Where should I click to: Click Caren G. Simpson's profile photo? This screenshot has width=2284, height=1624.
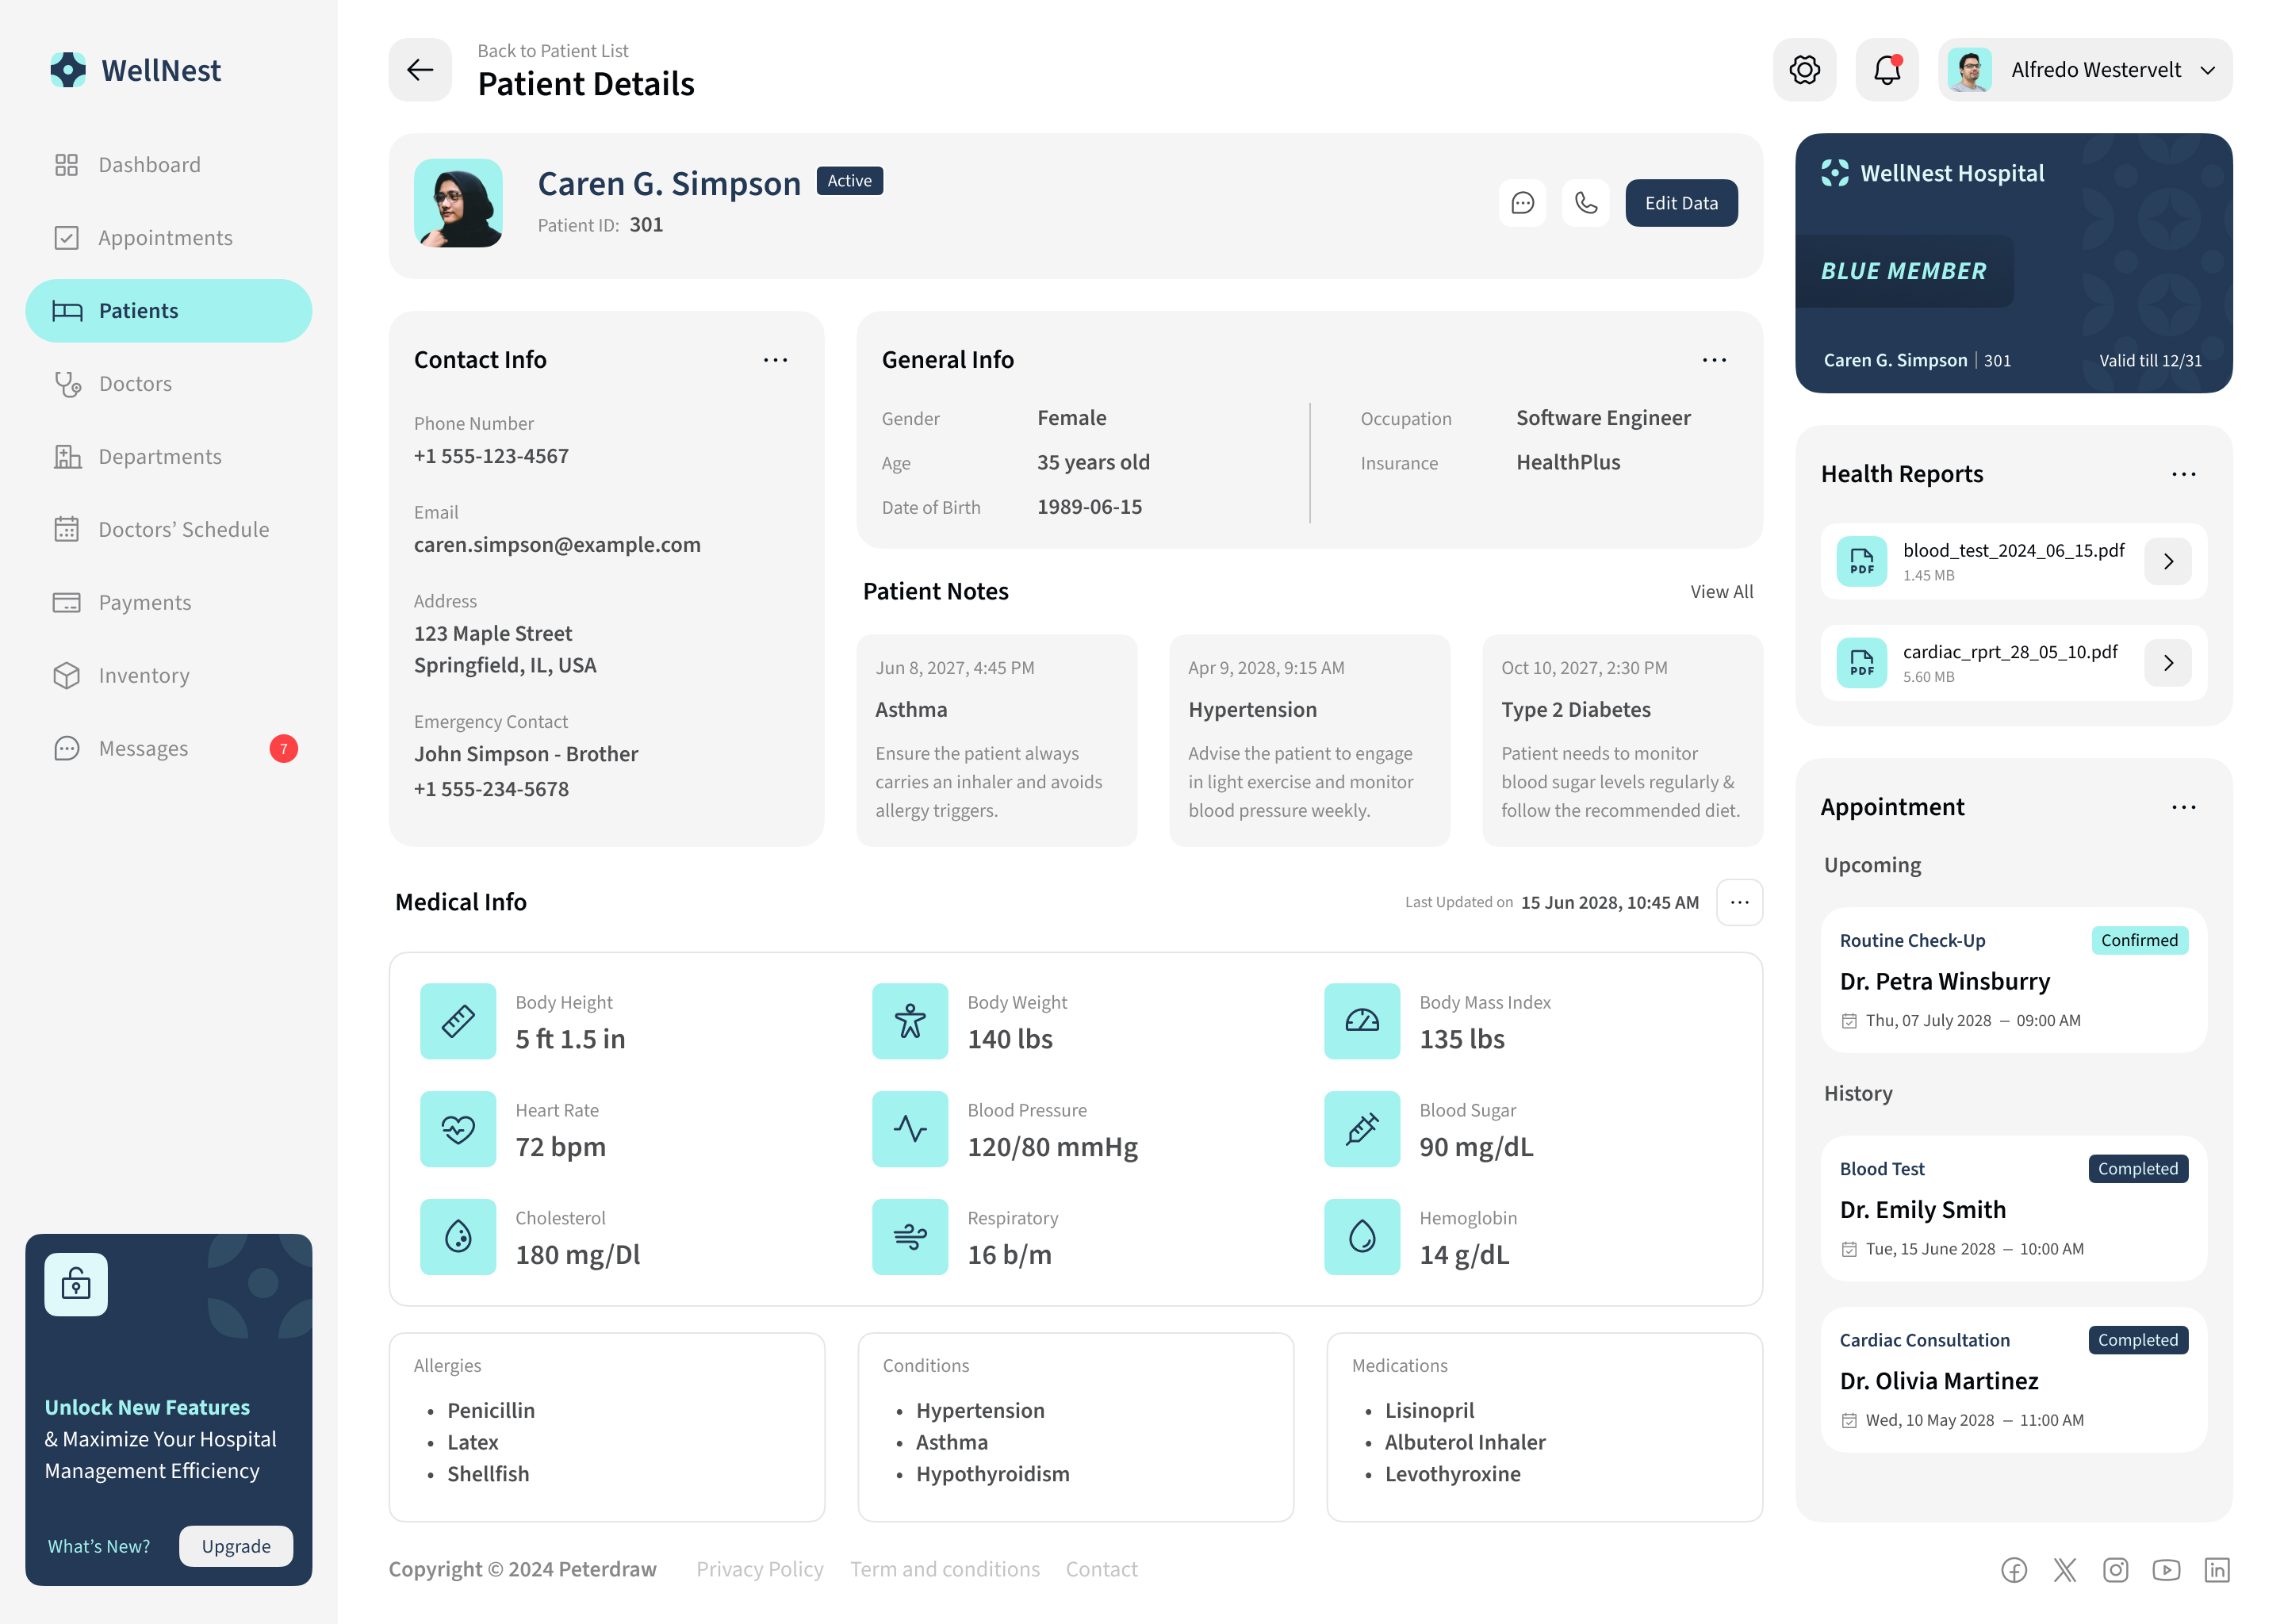(458, 203)
